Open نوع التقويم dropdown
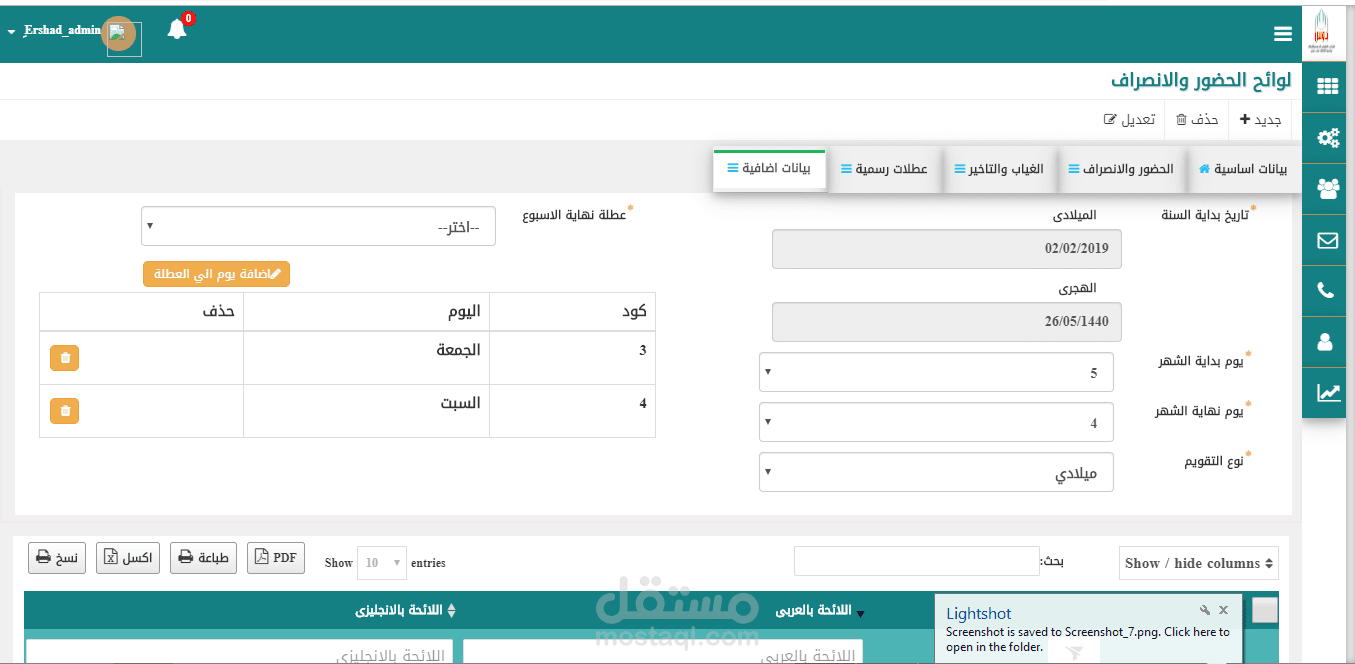Viewport: 1355px width, 664px height. click(936, 472)
